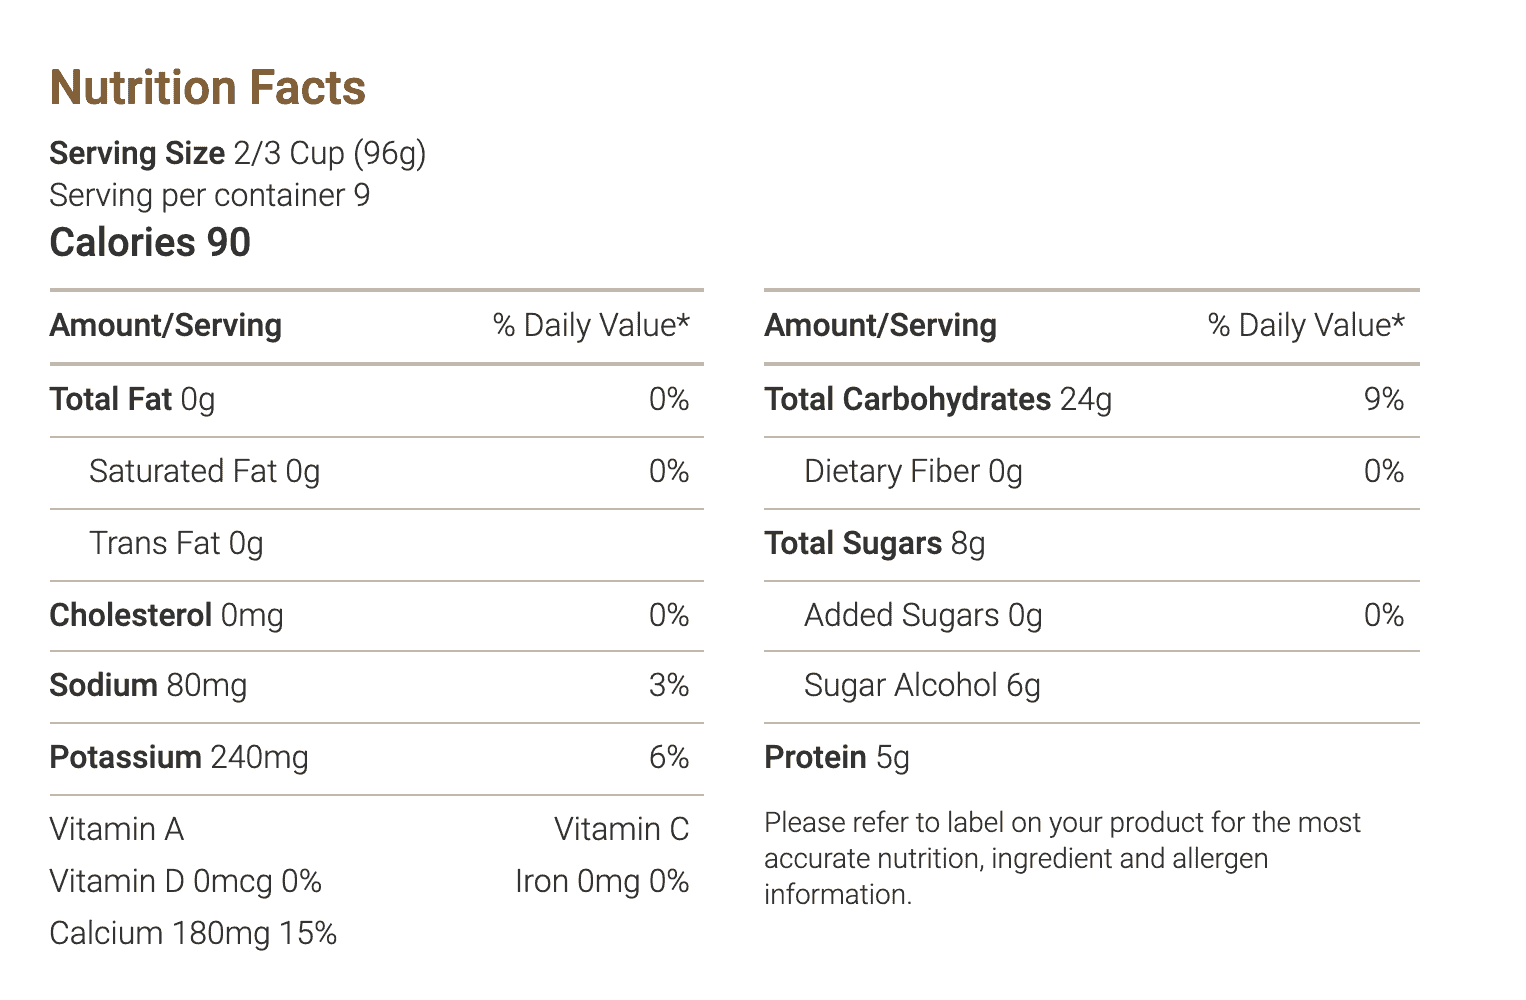This screenshot has width=1526, height=1000.
Task: Click the Calcium 180mg 15% text
Action: click(x=193, y=933)
